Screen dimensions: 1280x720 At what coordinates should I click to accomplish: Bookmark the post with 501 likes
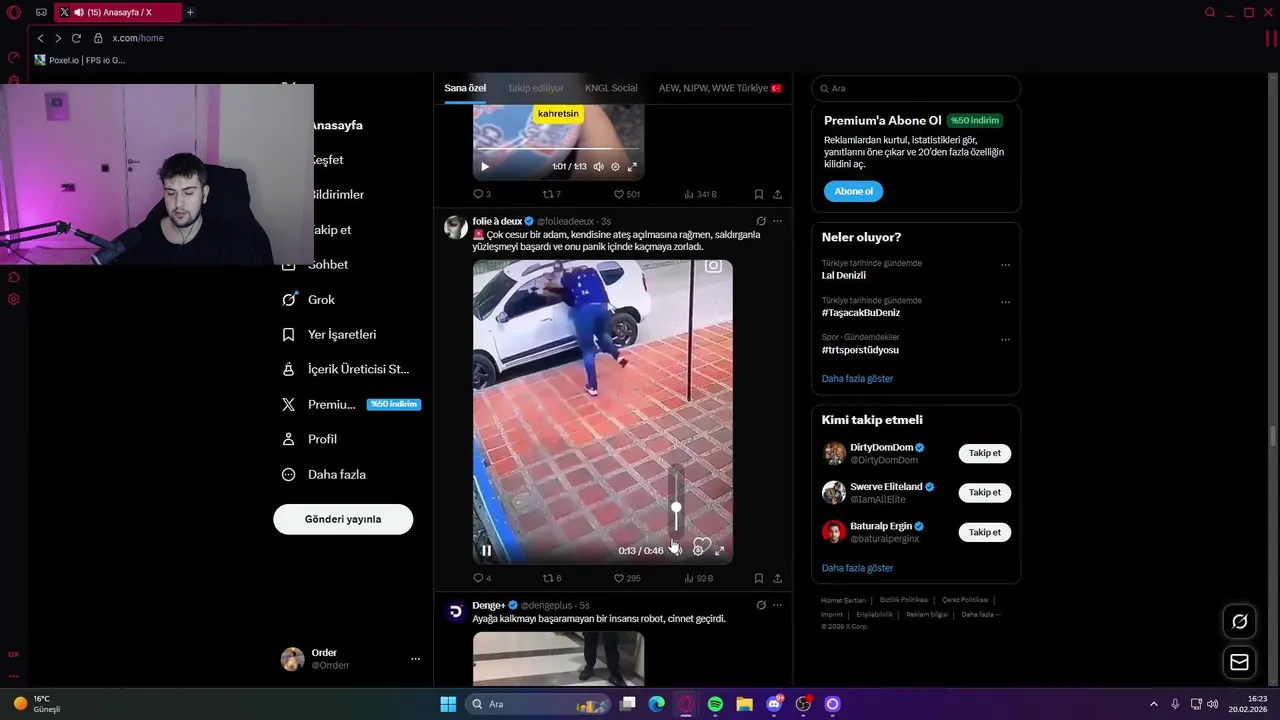[x=758, y=194]
